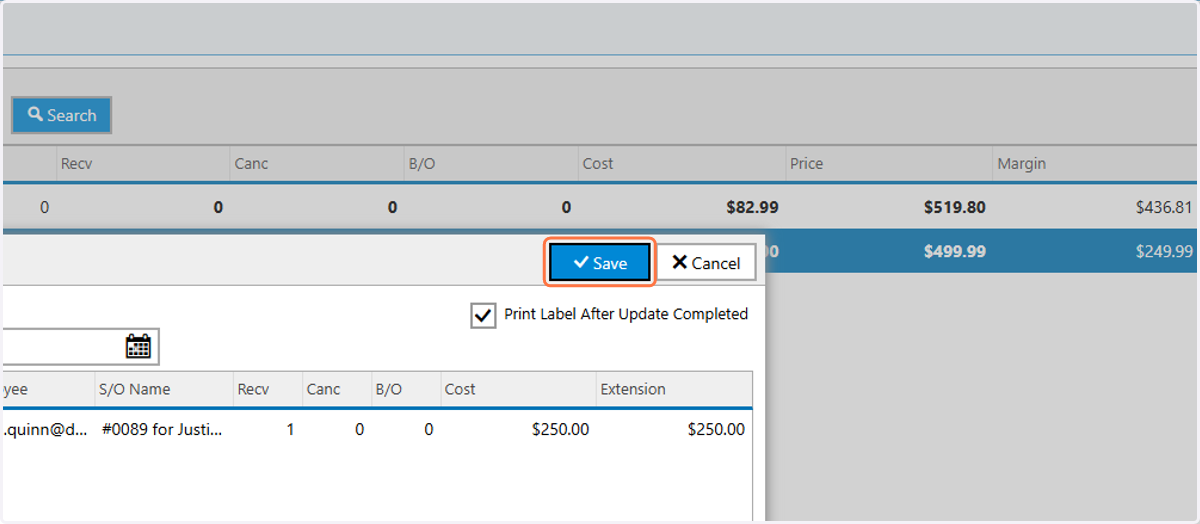This screenshot has height=524, width=1200.
Task: Sort by Price column in background grid
Action: coord(887,163)
